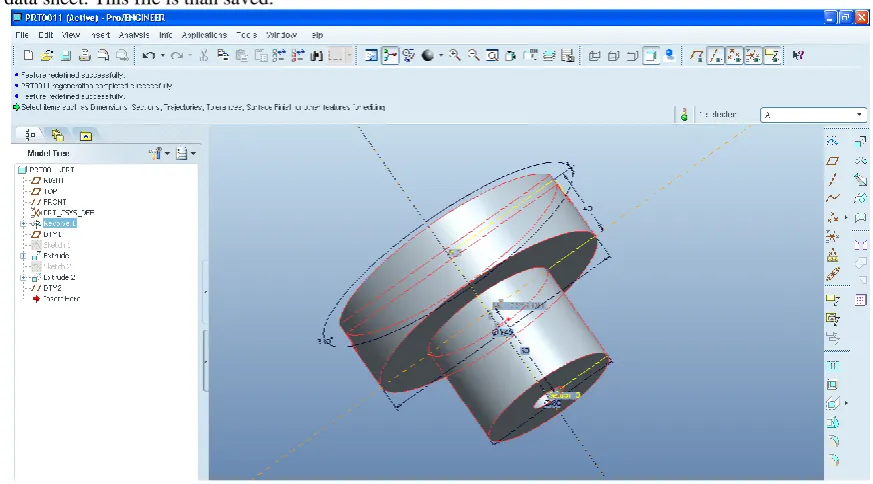Toggle annotation display button
Screen dimensions: 873x484
(x=772, y=55)
